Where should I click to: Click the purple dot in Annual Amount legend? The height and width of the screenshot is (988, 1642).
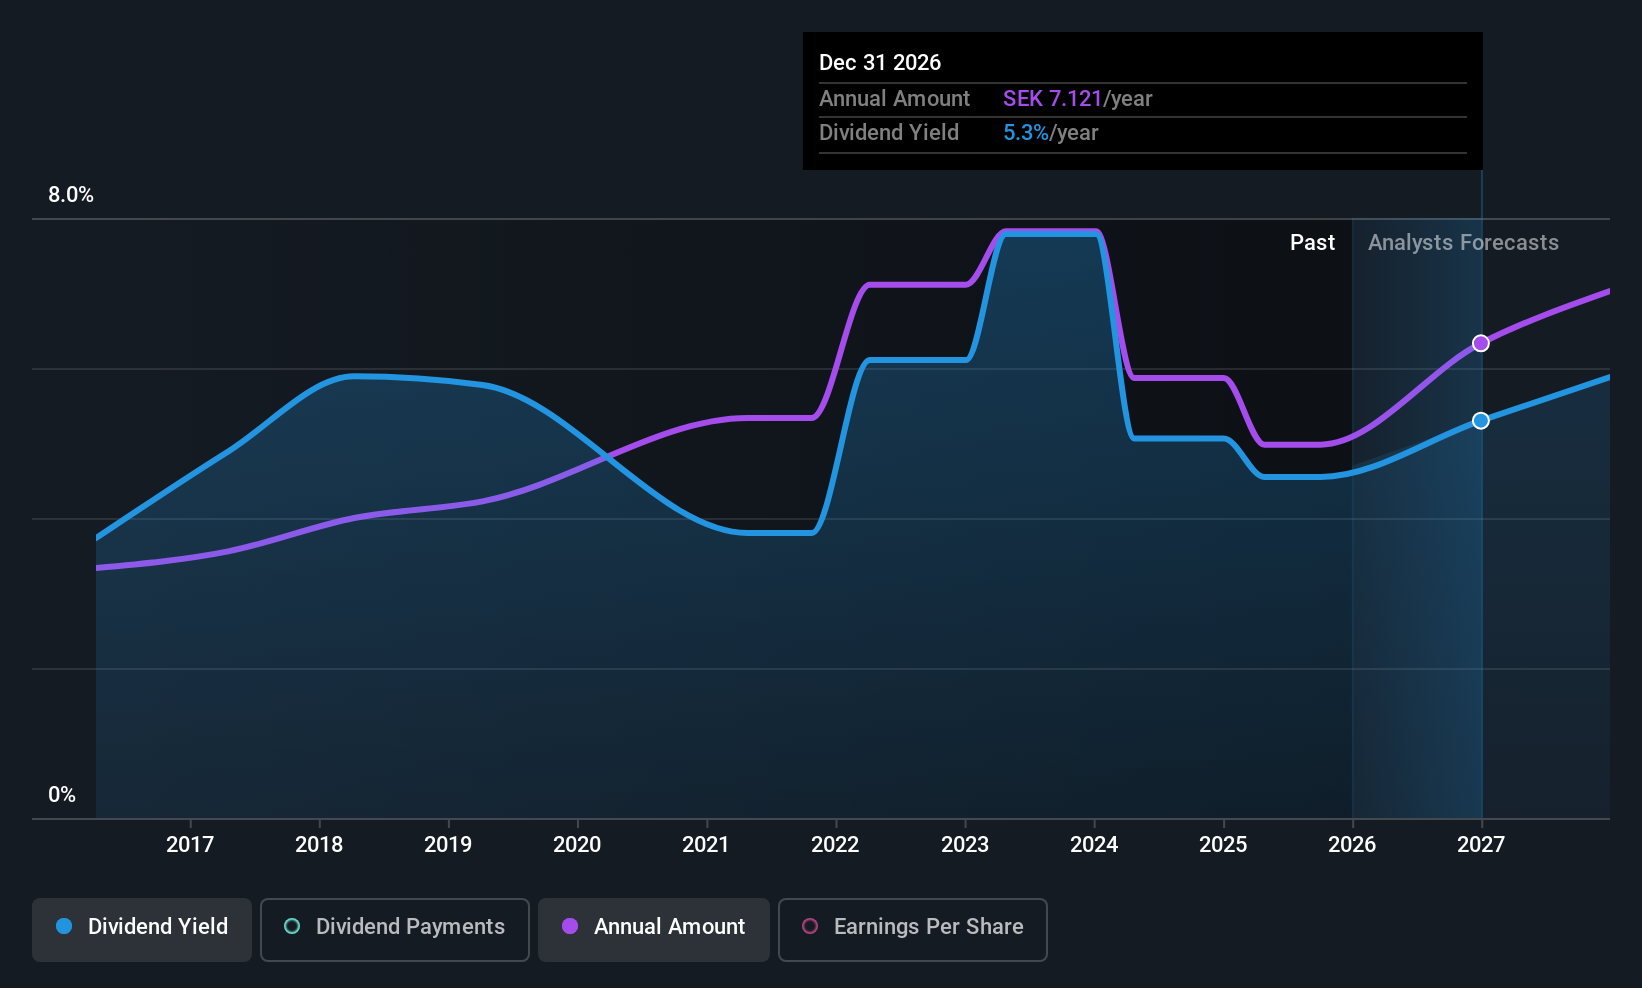coord(570,926)
